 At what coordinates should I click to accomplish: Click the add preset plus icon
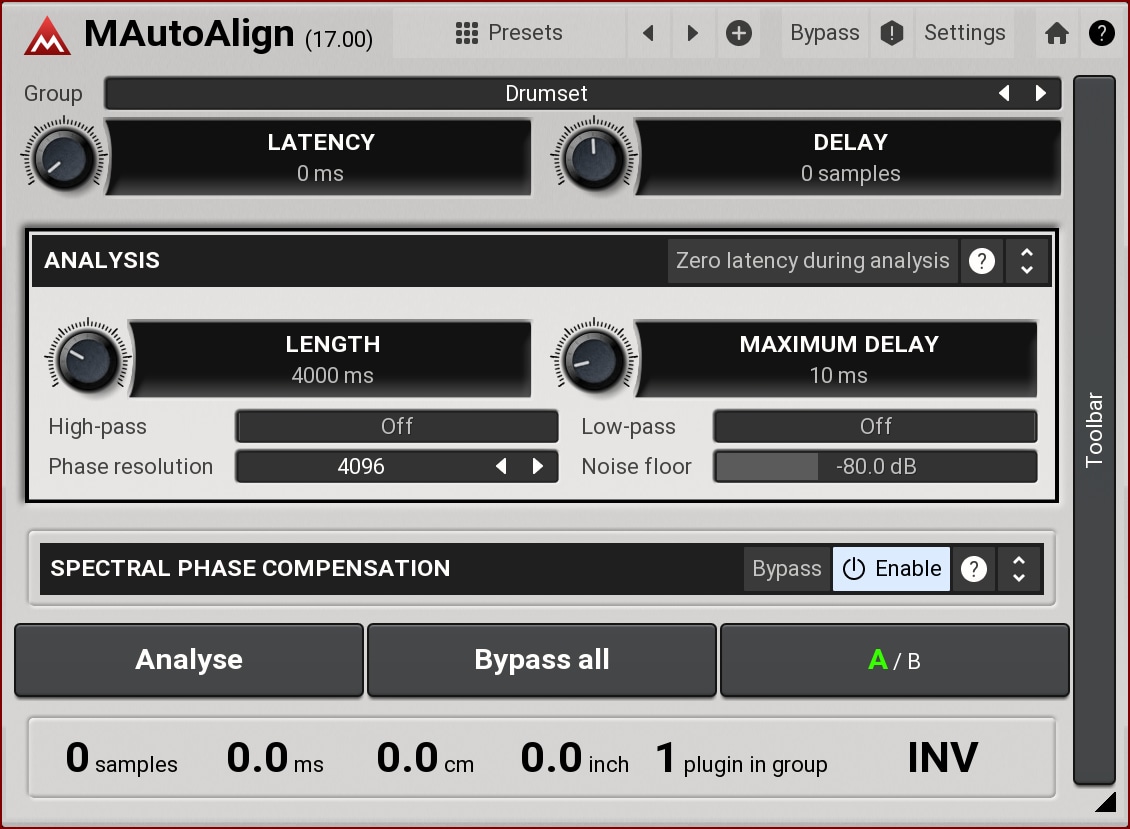(738, 34)
